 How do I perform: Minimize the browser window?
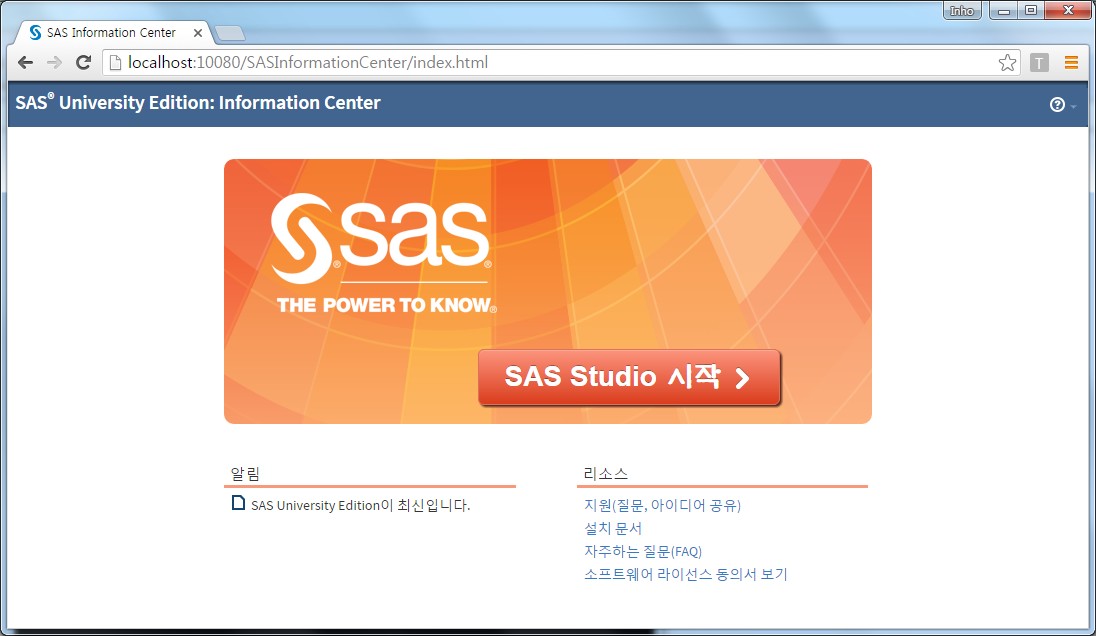point(1004,10)
